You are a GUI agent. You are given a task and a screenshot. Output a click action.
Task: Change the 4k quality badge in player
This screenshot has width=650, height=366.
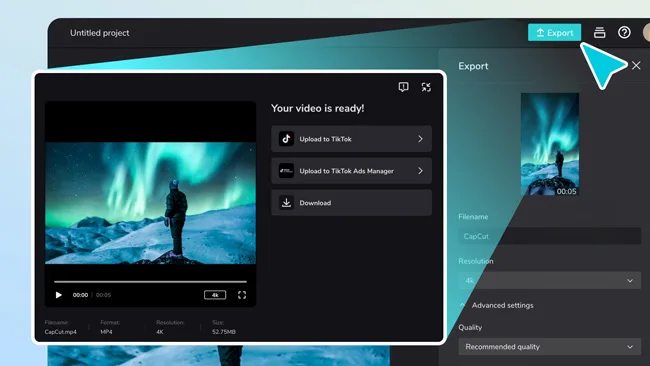coord(215,295)
